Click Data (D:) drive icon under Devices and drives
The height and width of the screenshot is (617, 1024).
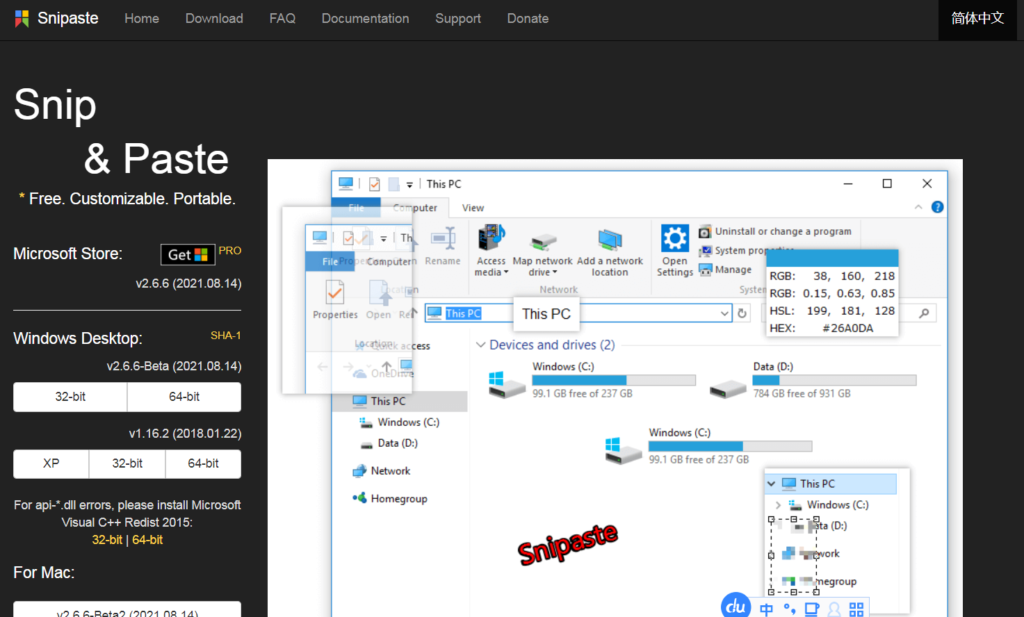click(728, 388)
